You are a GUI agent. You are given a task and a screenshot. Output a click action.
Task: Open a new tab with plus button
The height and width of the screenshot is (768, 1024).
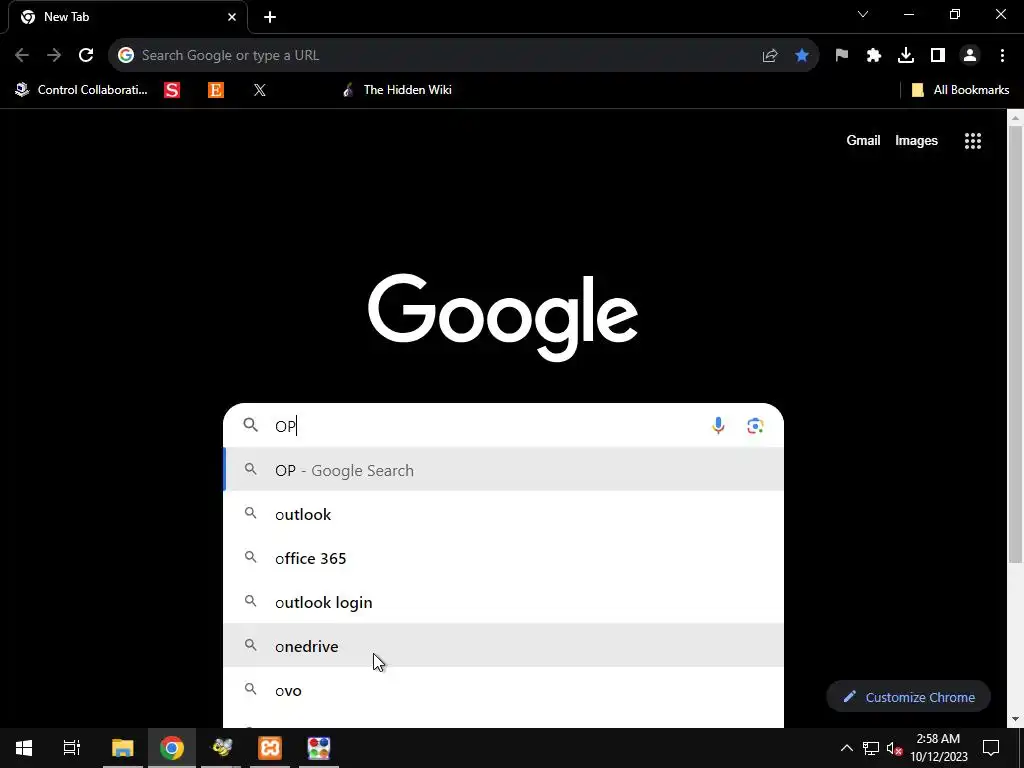click(x=270, y=17)
